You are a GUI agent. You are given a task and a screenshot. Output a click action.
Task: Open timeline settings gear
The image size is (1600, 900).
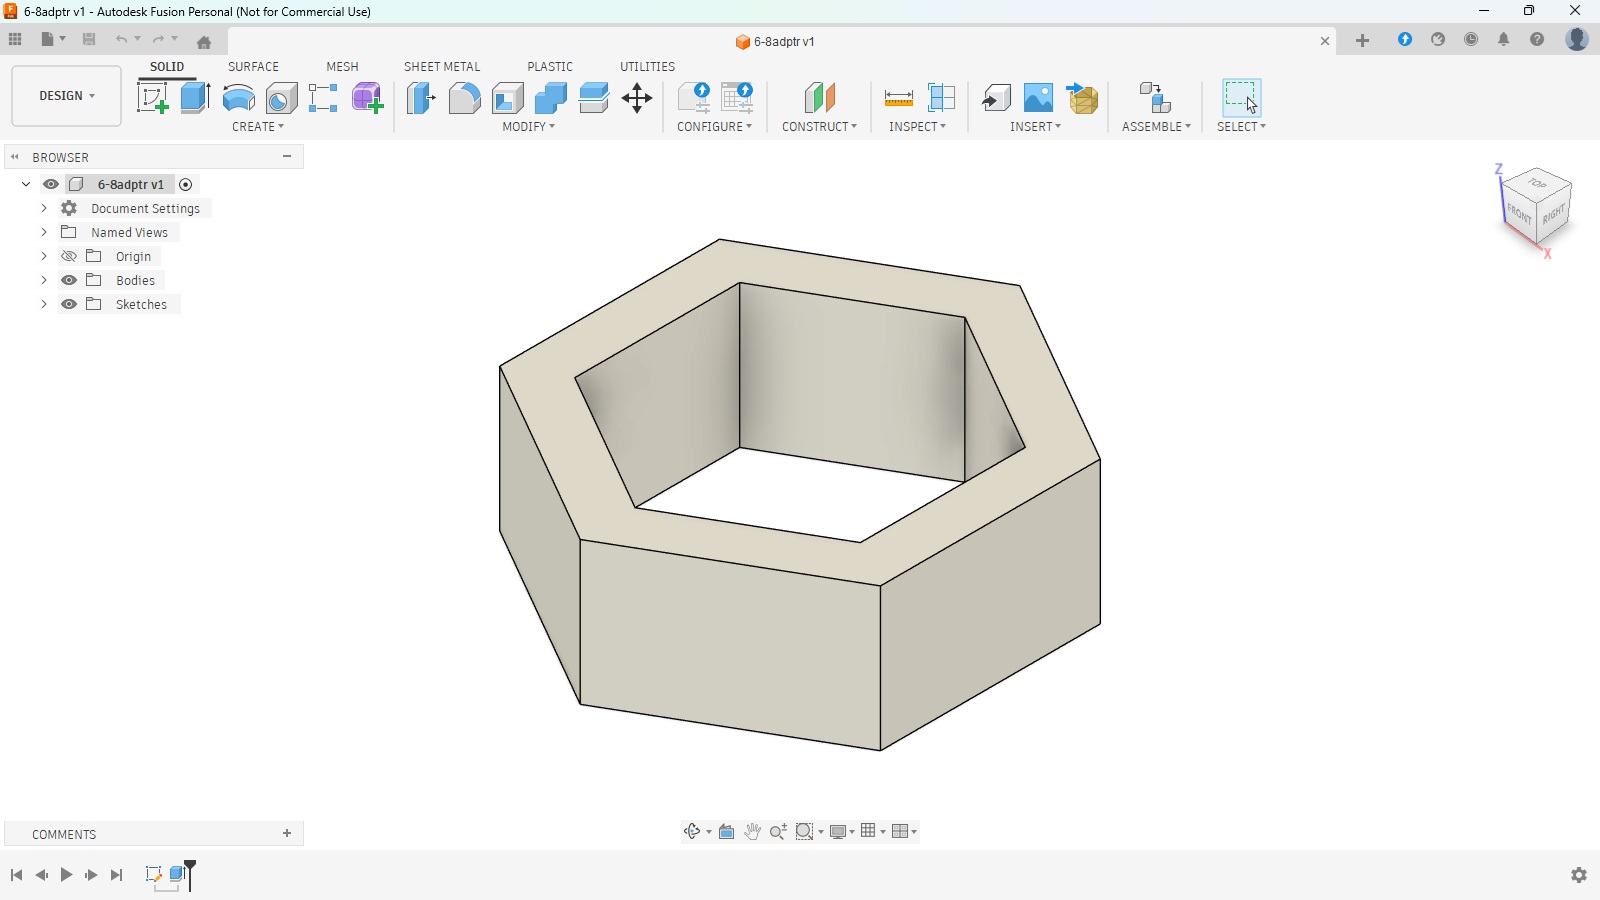click(x=1579, y=875)
